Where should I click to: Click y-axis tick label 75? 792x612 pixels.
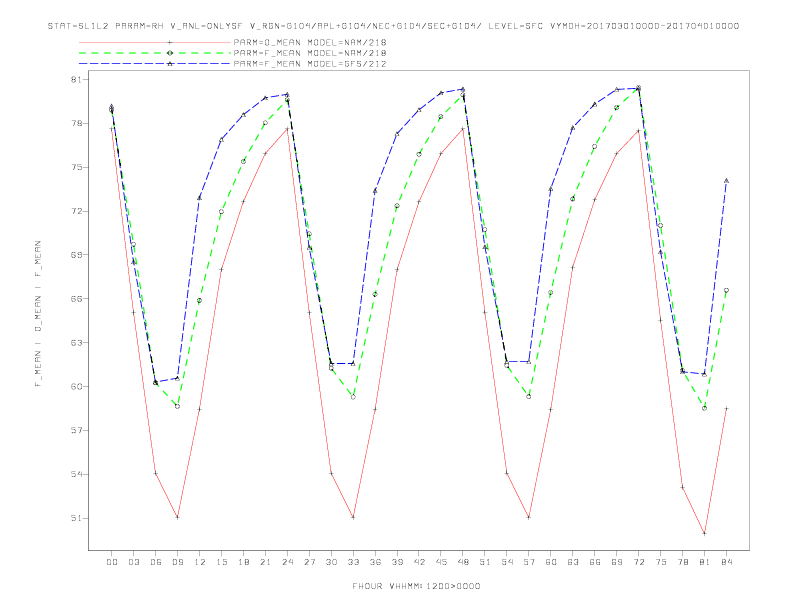(x=78, y=167)
